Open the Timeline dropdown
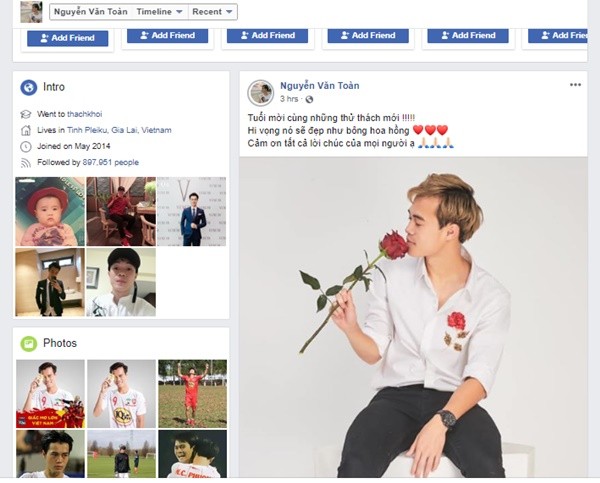 click(x=159, y=12)
